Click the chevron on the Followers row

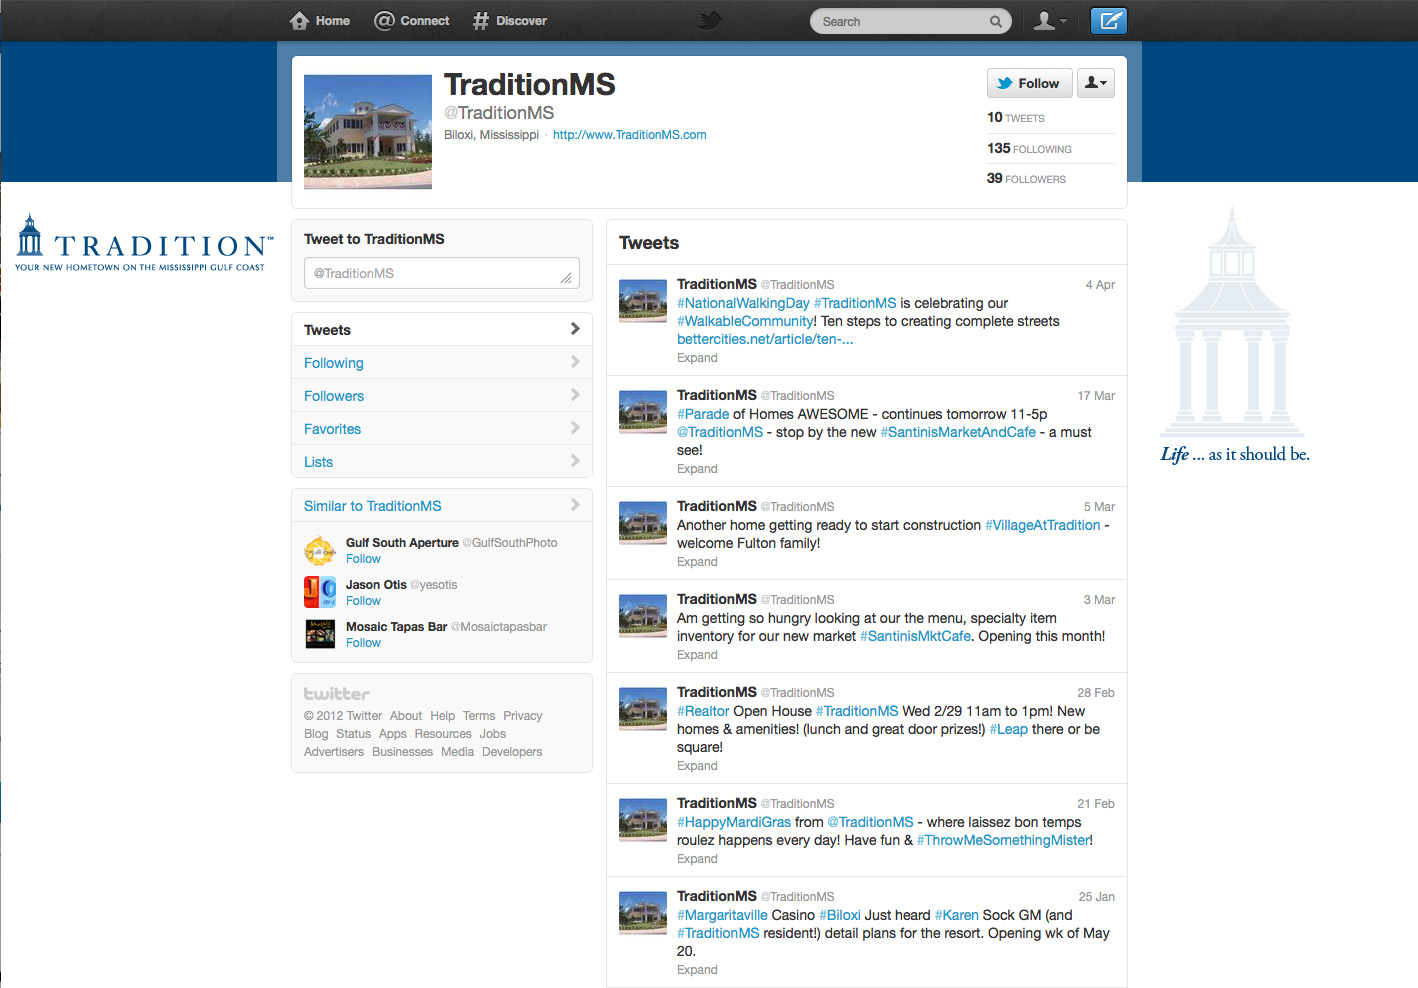point(575,395)
